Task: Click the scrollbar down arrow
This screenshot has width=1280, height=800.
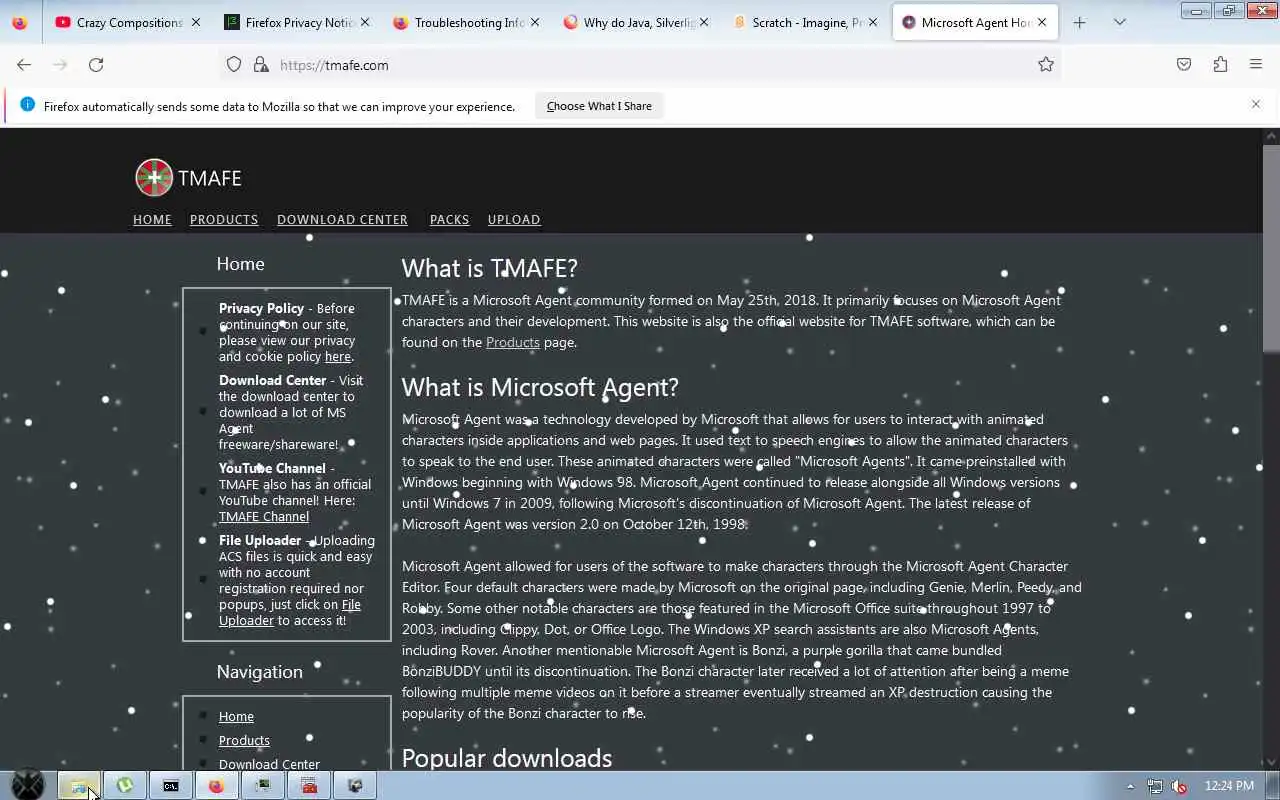Action: tap(1271, 763)
